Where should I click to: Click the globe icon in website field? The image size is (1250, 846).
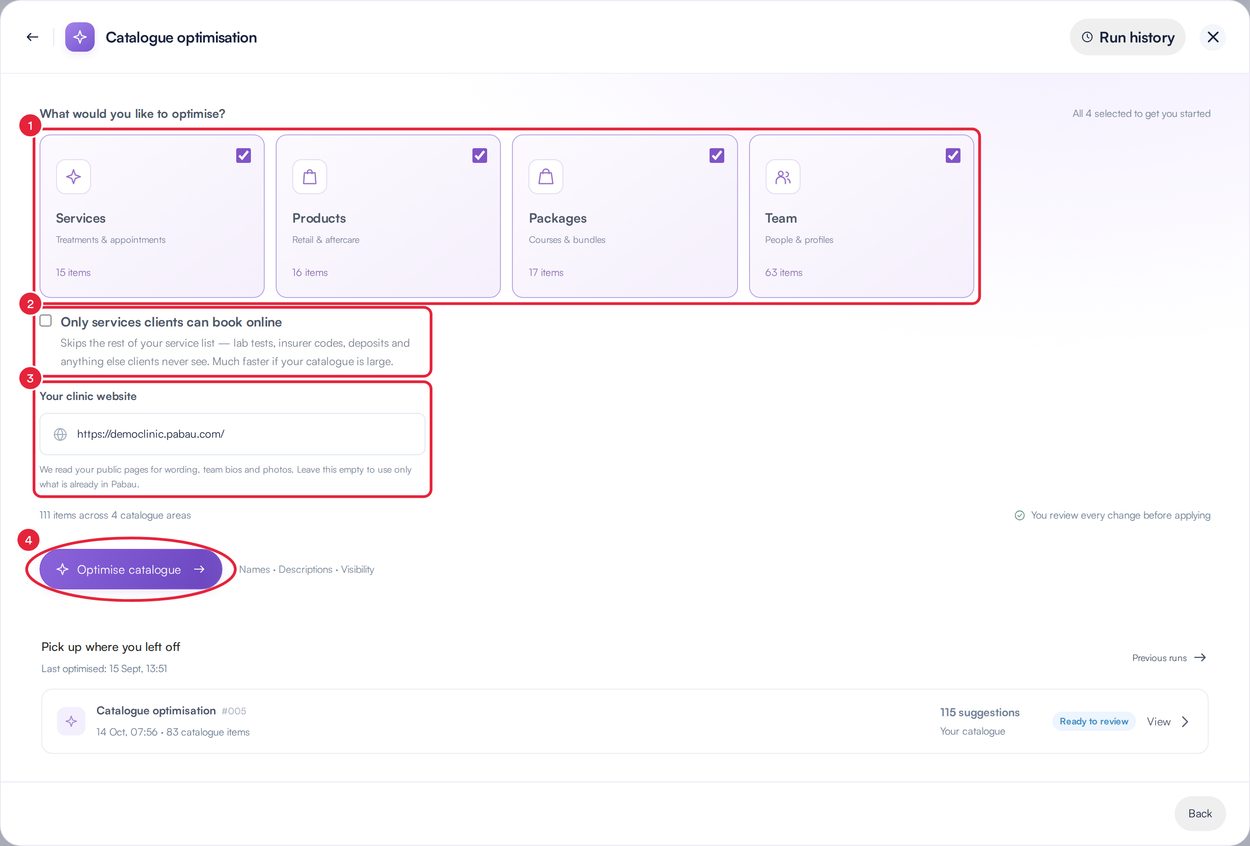(60, 434)
